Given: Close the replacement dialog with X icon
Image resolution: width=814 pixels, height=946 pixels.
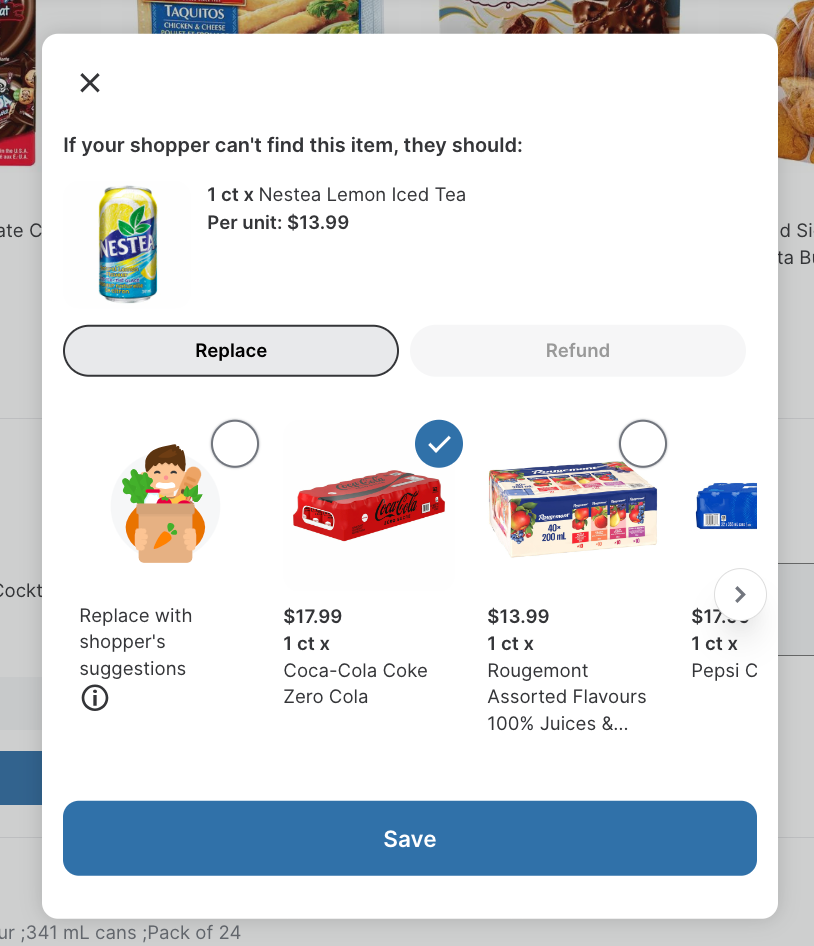Looking at the screenshot, I should (x=90, y=83).
